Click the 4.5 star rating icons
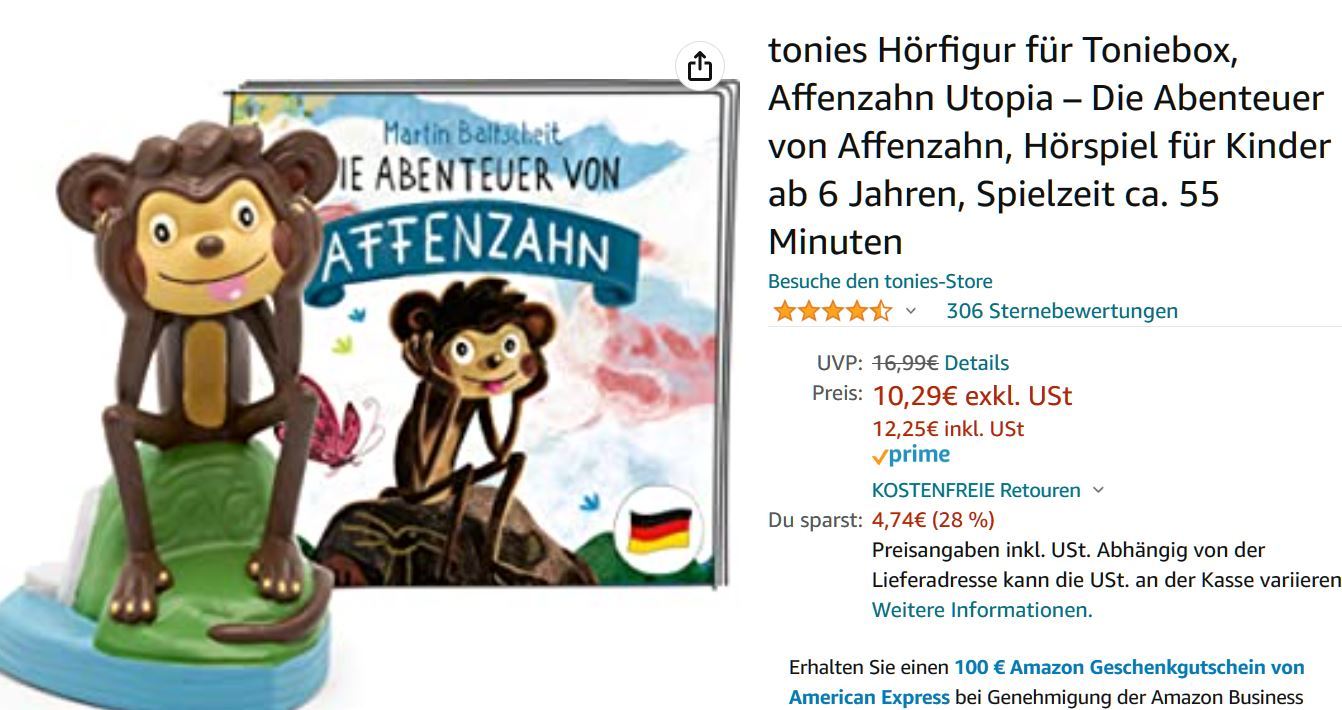 pos(830,311)
